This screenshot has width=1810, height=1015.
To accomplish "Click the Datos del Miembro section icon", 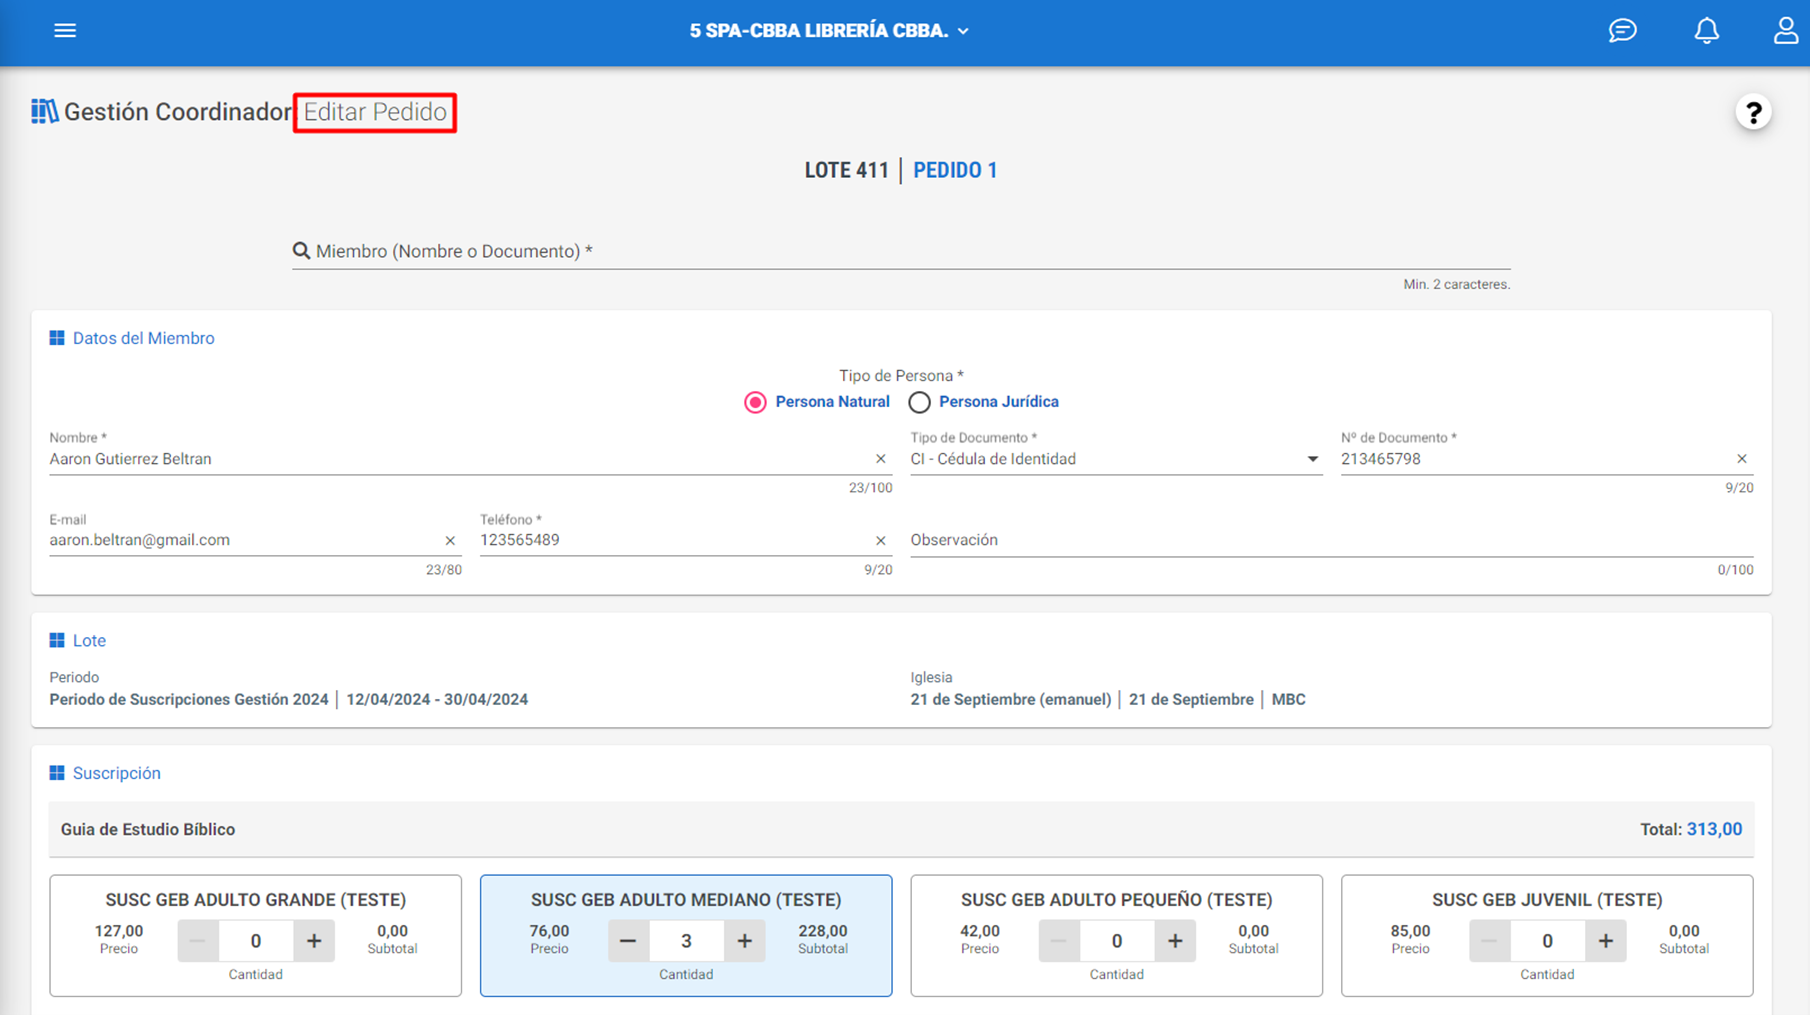I will click(57, 338).
